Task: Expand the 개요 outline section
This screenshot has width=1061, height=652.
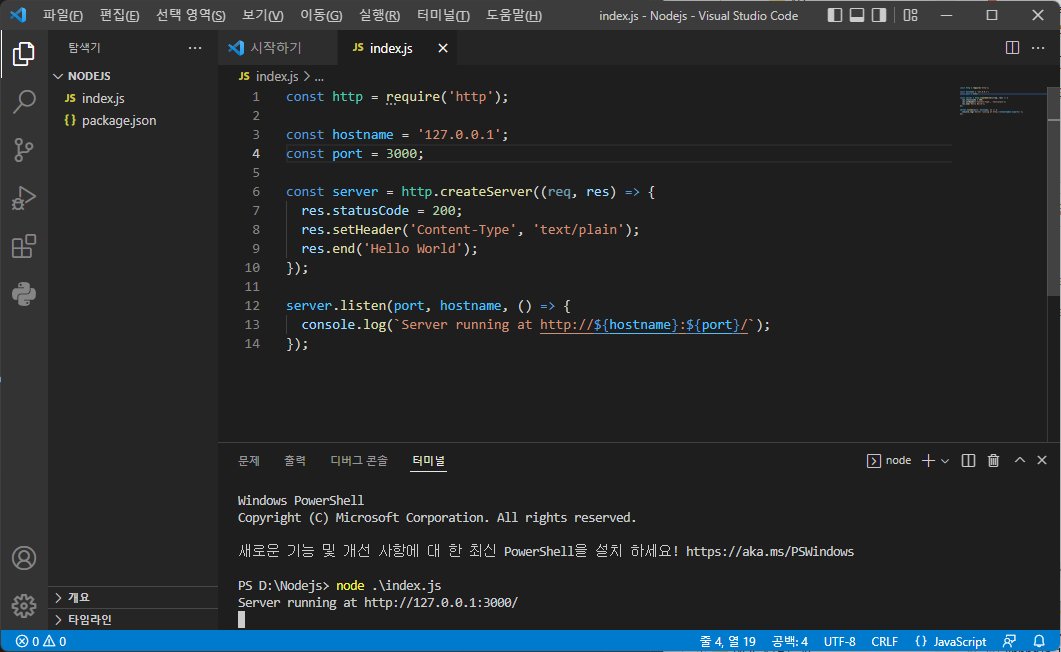Action: point(133,597)
